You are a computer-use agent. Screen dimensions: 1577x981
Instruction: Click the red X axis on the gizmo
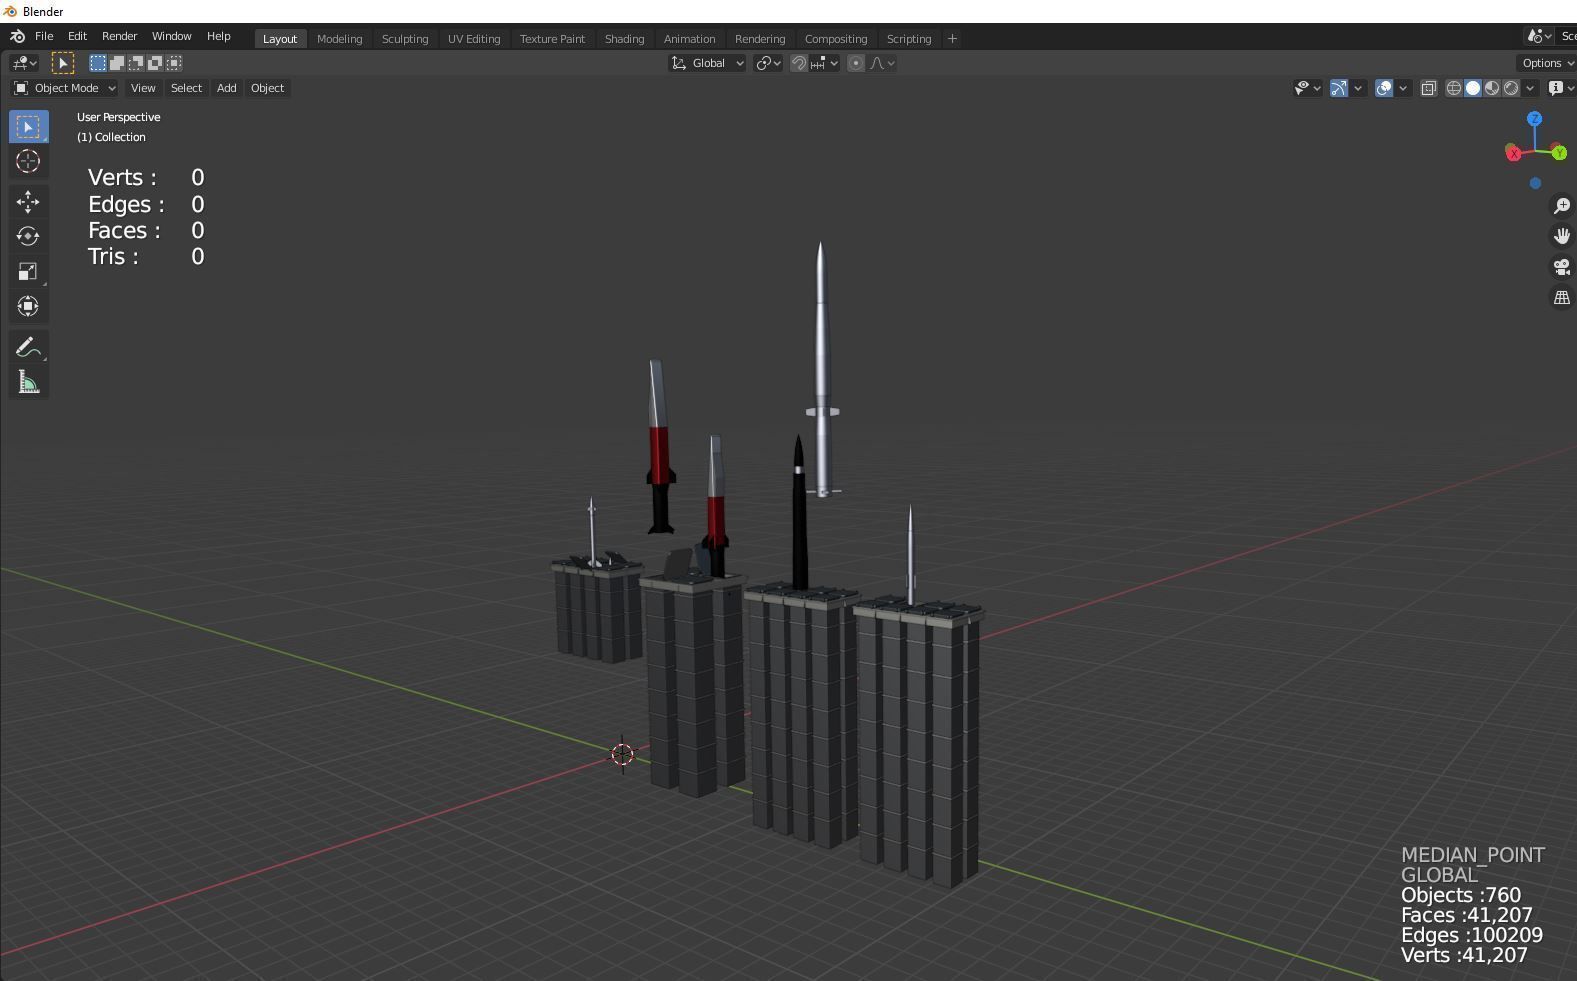(1513, 153)
